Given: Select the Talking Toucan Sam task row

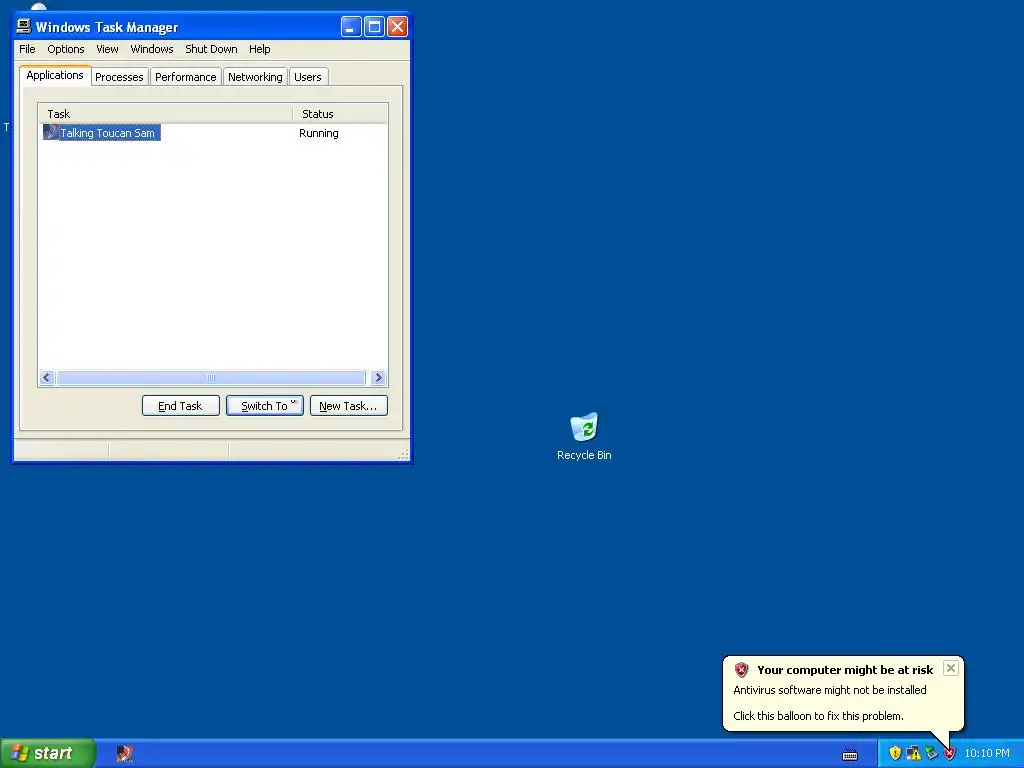Looking at the screenshot, I should 213,133.
